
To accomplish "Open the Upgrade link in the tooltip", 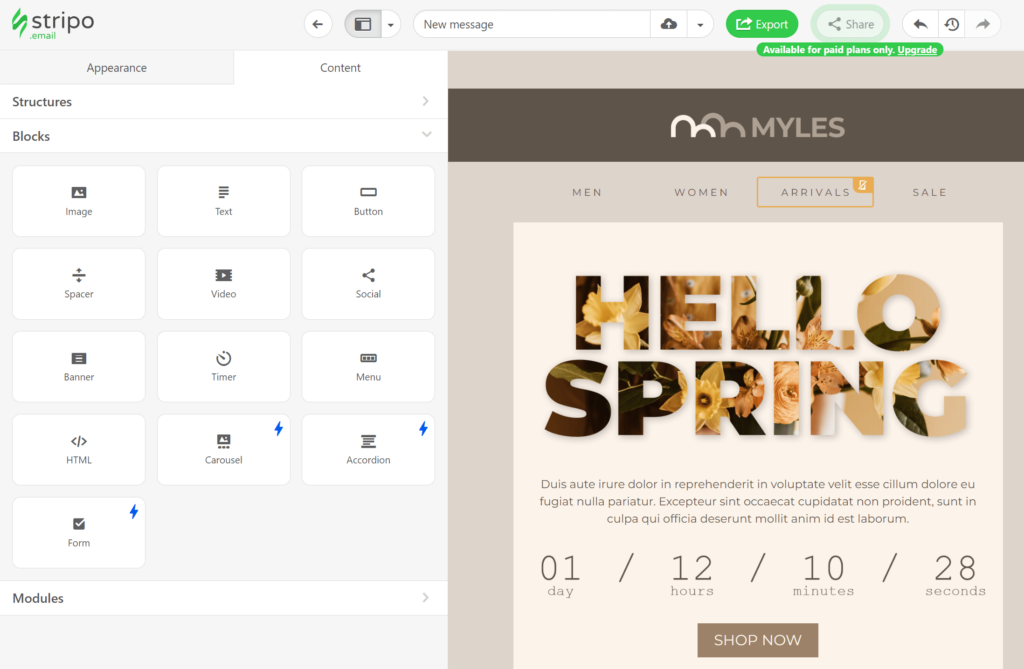I will click(x=917, y=49).
